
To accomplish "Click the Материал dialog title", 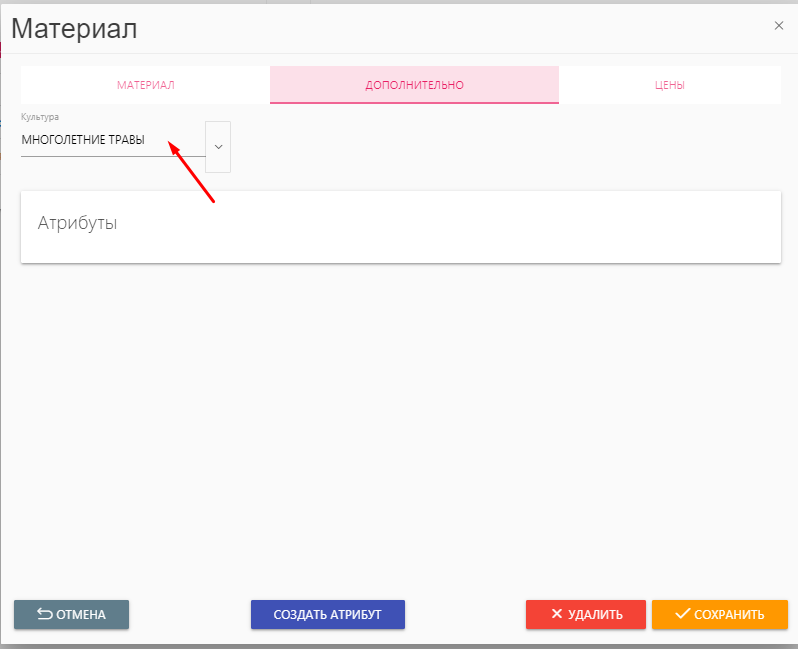I will [x=74, y=29].
